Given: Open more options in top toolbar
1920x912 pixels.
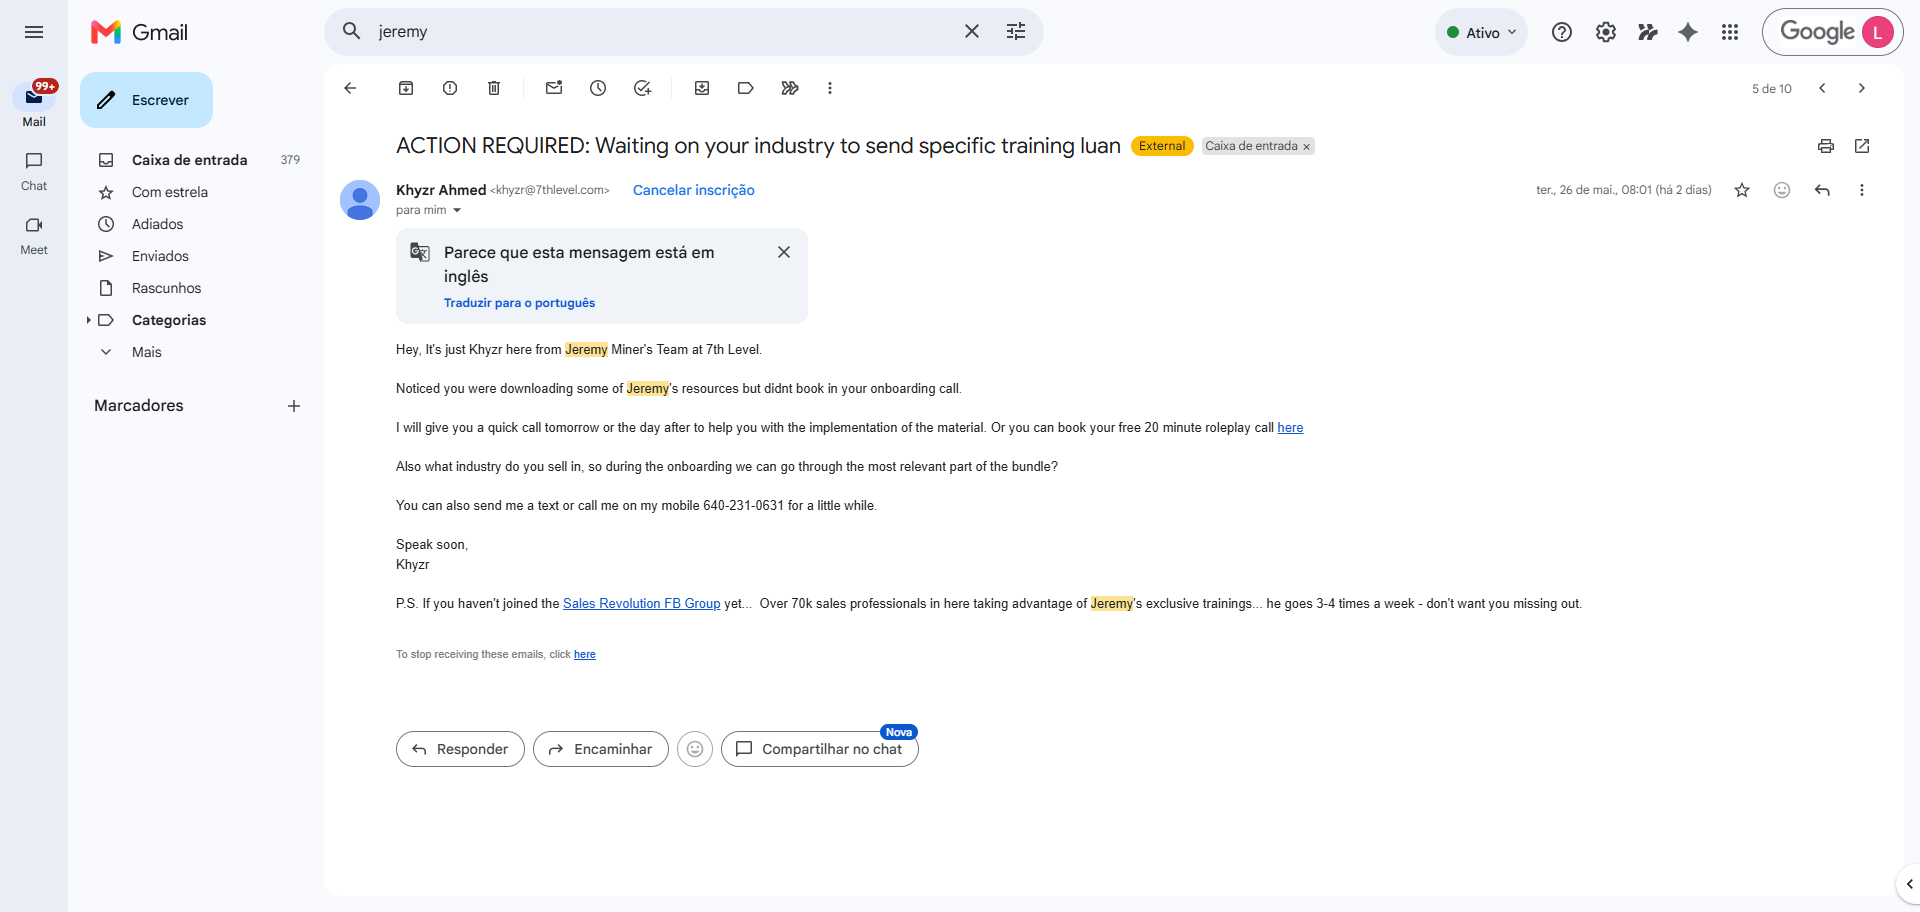Looking at the screenshot, I should coord(830,88).
